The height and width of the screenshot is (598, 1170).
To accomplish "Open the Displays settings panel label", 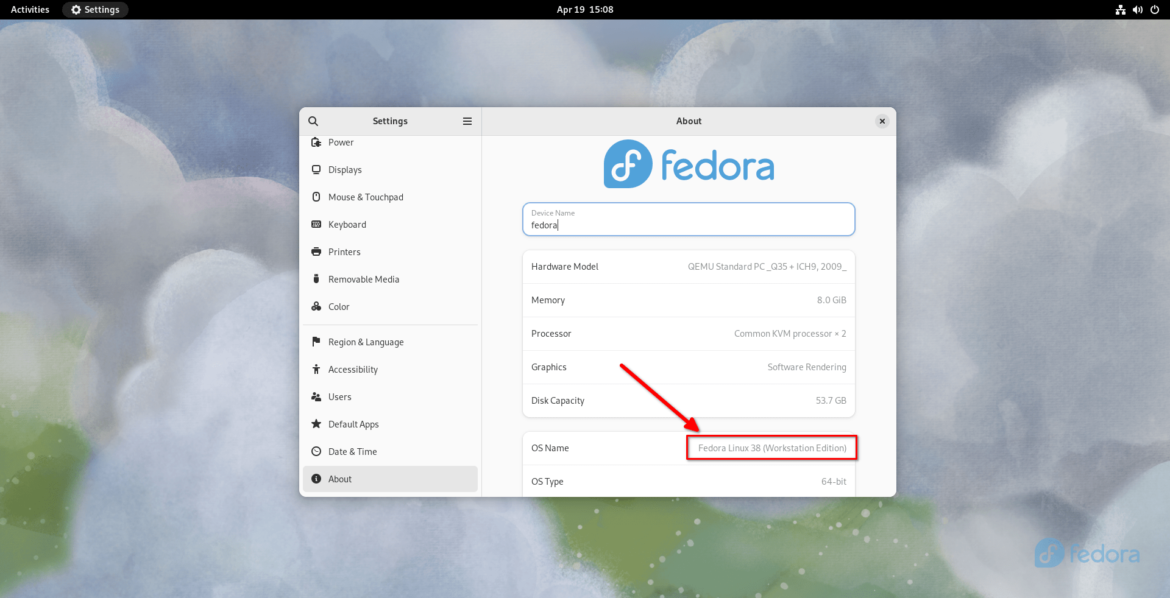I will pyautogui.click(x=345, y=169).
